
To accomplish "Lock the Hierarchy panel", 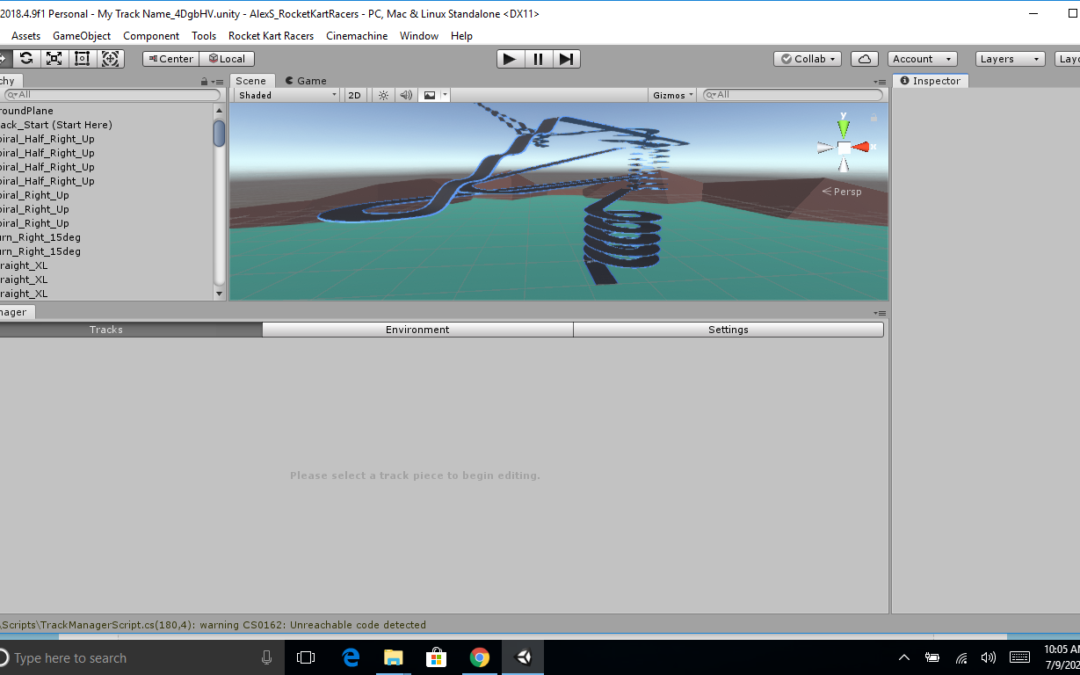I will click(x=204, y=81).
